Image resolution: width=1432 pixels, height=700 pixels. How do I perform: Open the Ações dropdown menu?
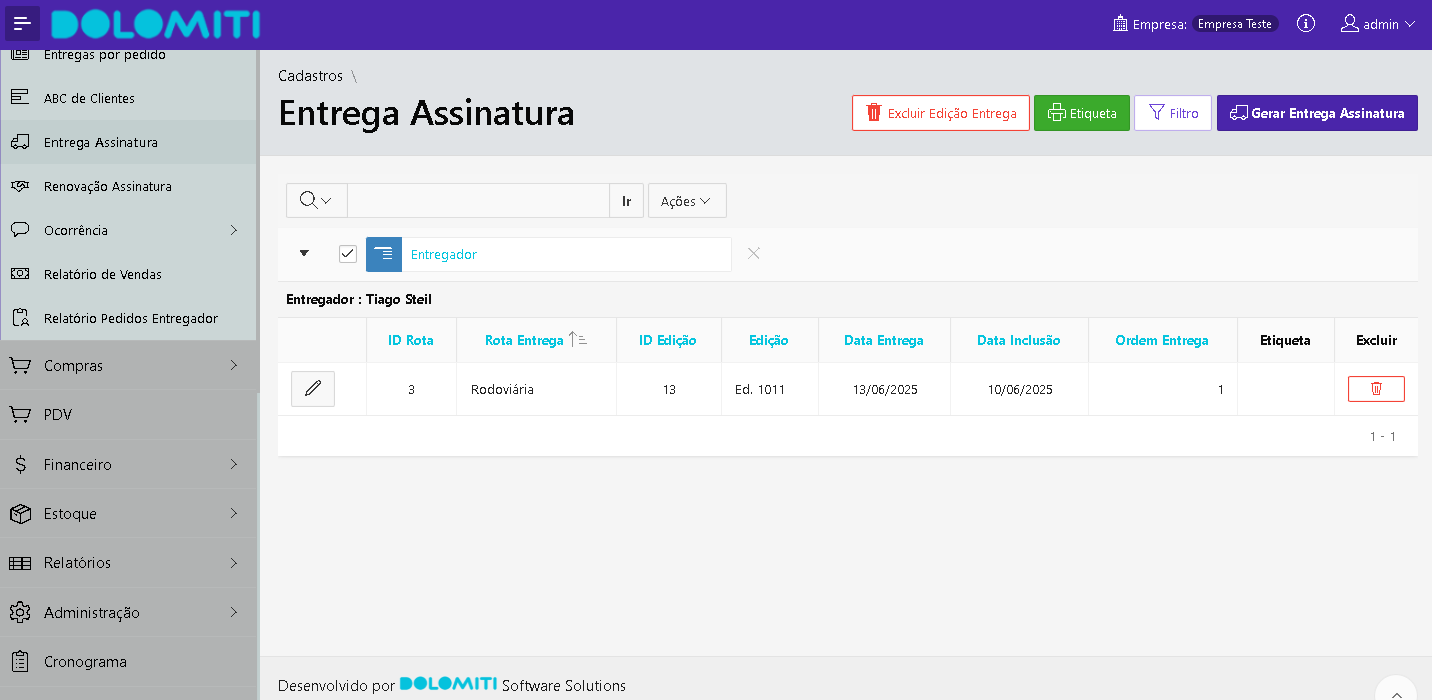686,201
